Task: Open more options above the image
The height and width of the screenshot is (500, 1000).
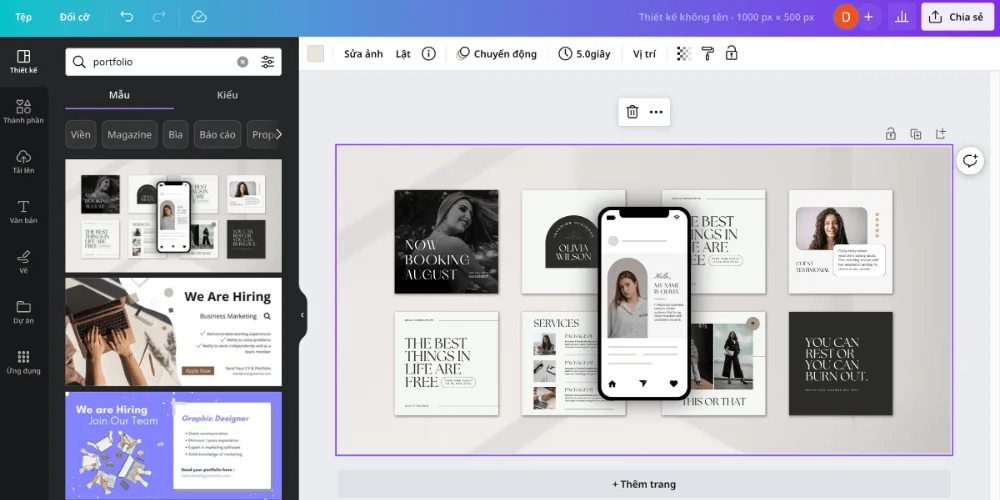Action: (656, 112)
